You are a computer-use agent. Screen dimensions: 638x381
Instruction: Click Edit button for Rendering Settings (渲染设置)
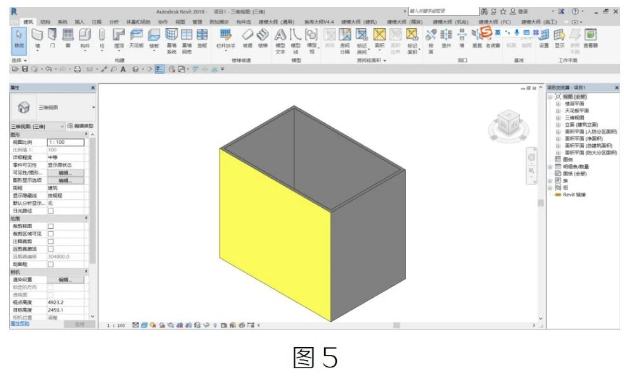[x=66, y=280]
